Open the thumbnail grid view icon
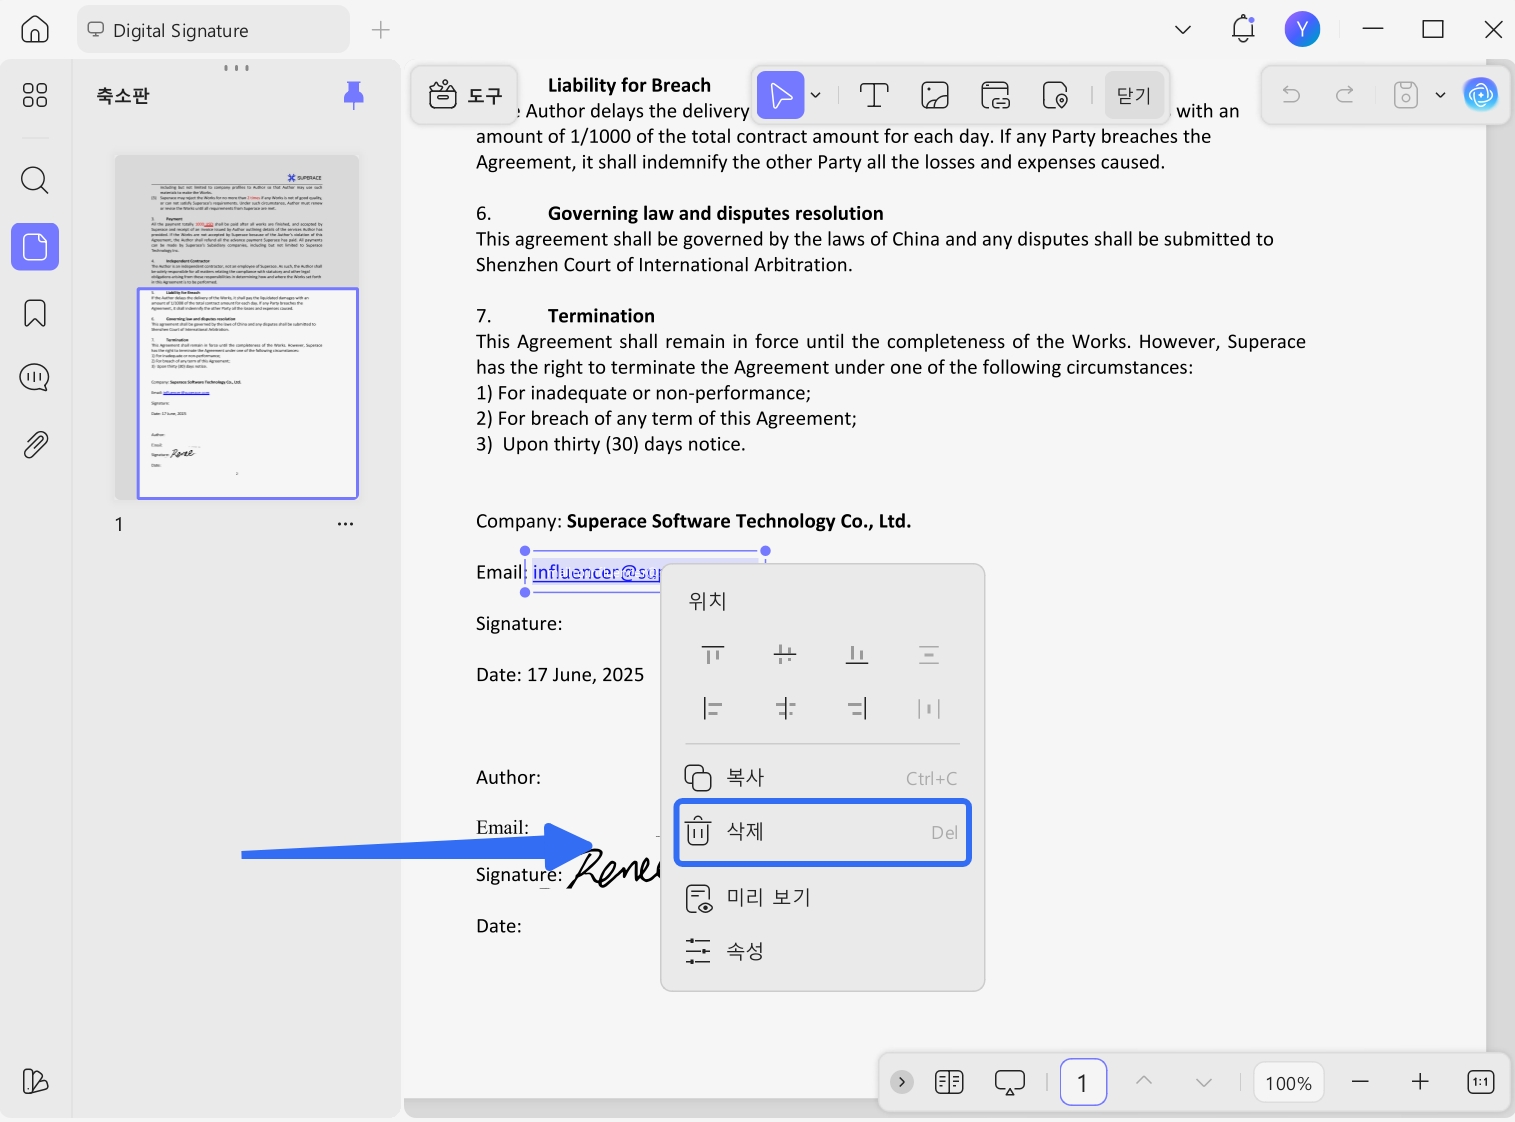 (x=35, y=95)
